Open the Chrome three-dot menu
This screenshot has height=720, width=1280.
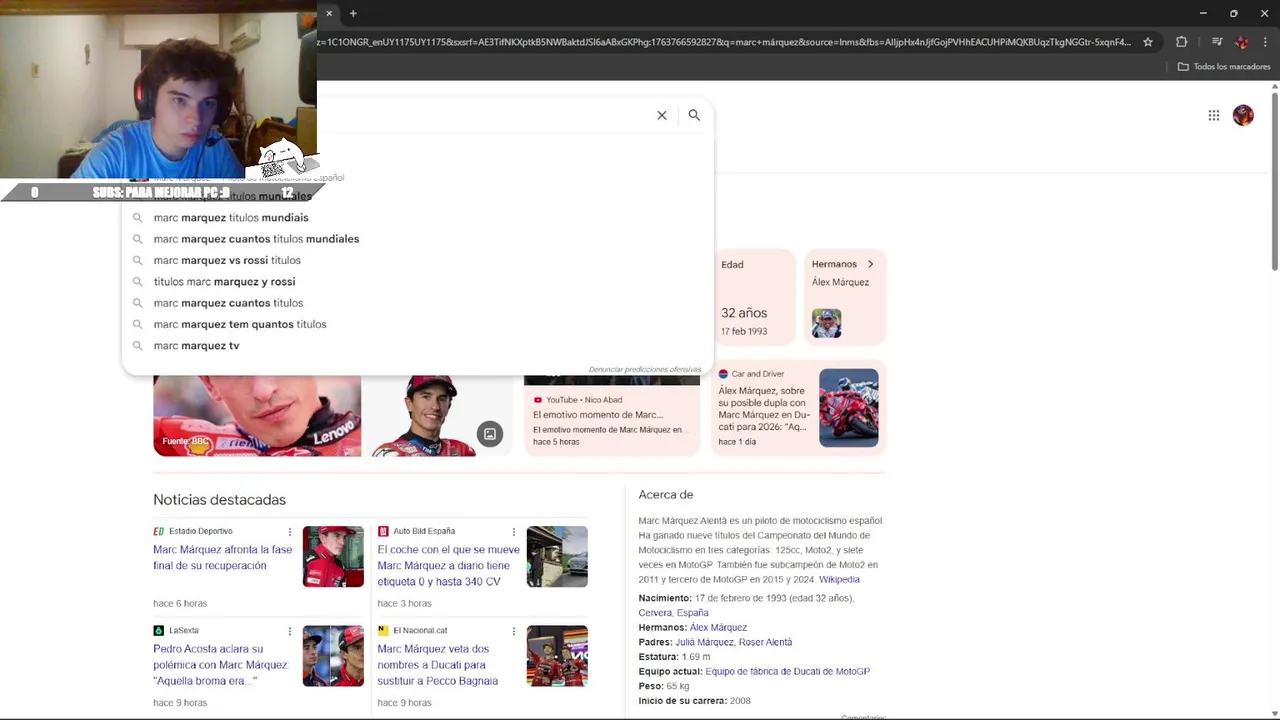1265,42
